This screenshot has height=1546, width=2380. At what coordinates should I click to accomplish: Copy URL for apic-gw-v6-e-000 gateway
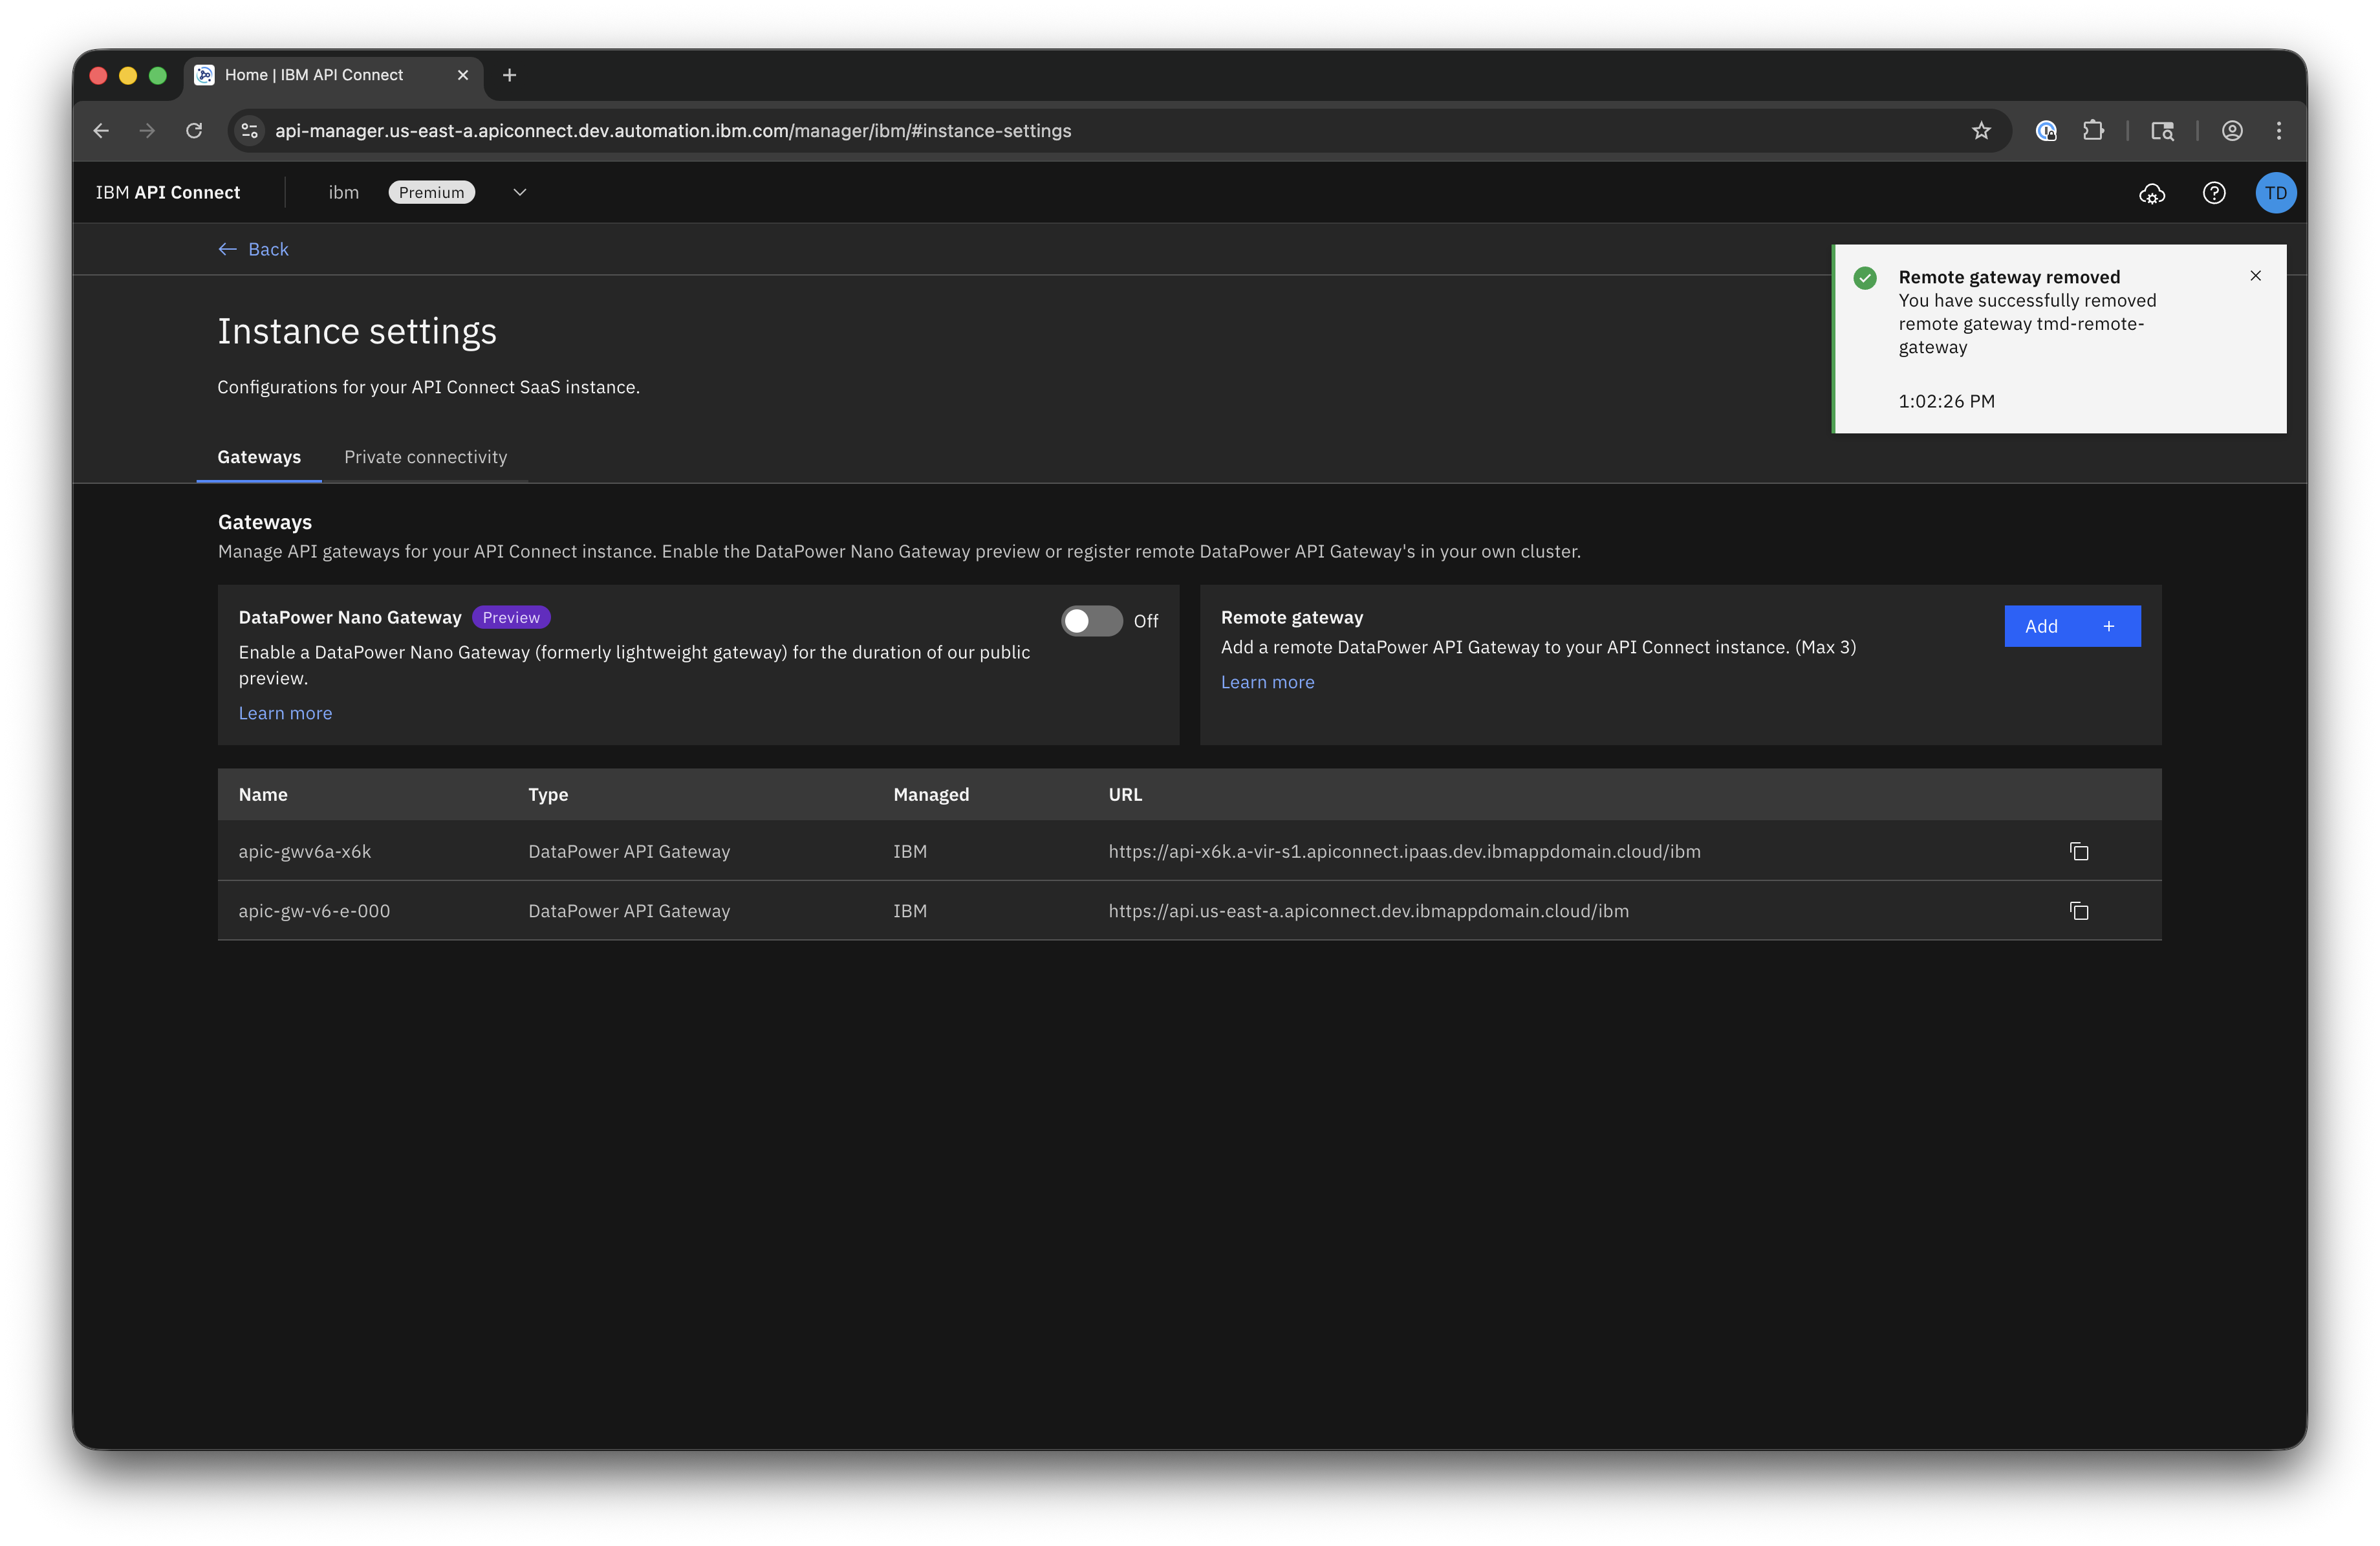[2079, 911]
